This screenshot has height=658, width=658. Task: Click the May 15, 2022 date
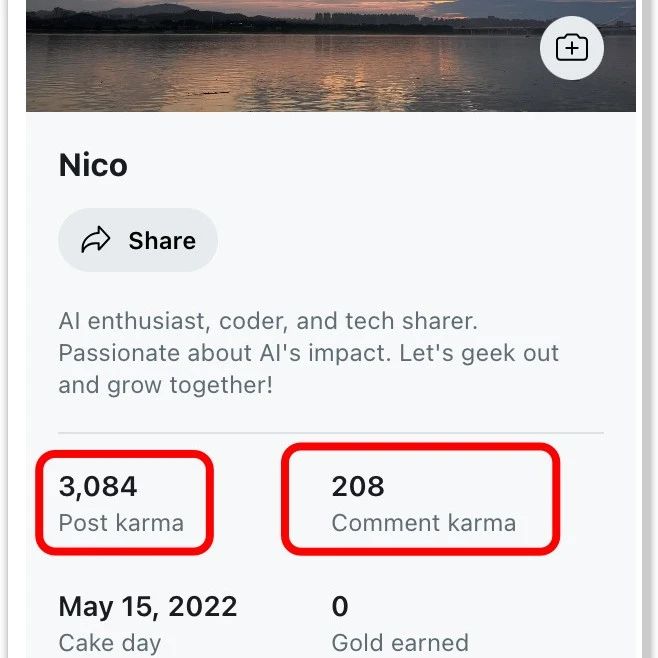(x=148, y=606)
